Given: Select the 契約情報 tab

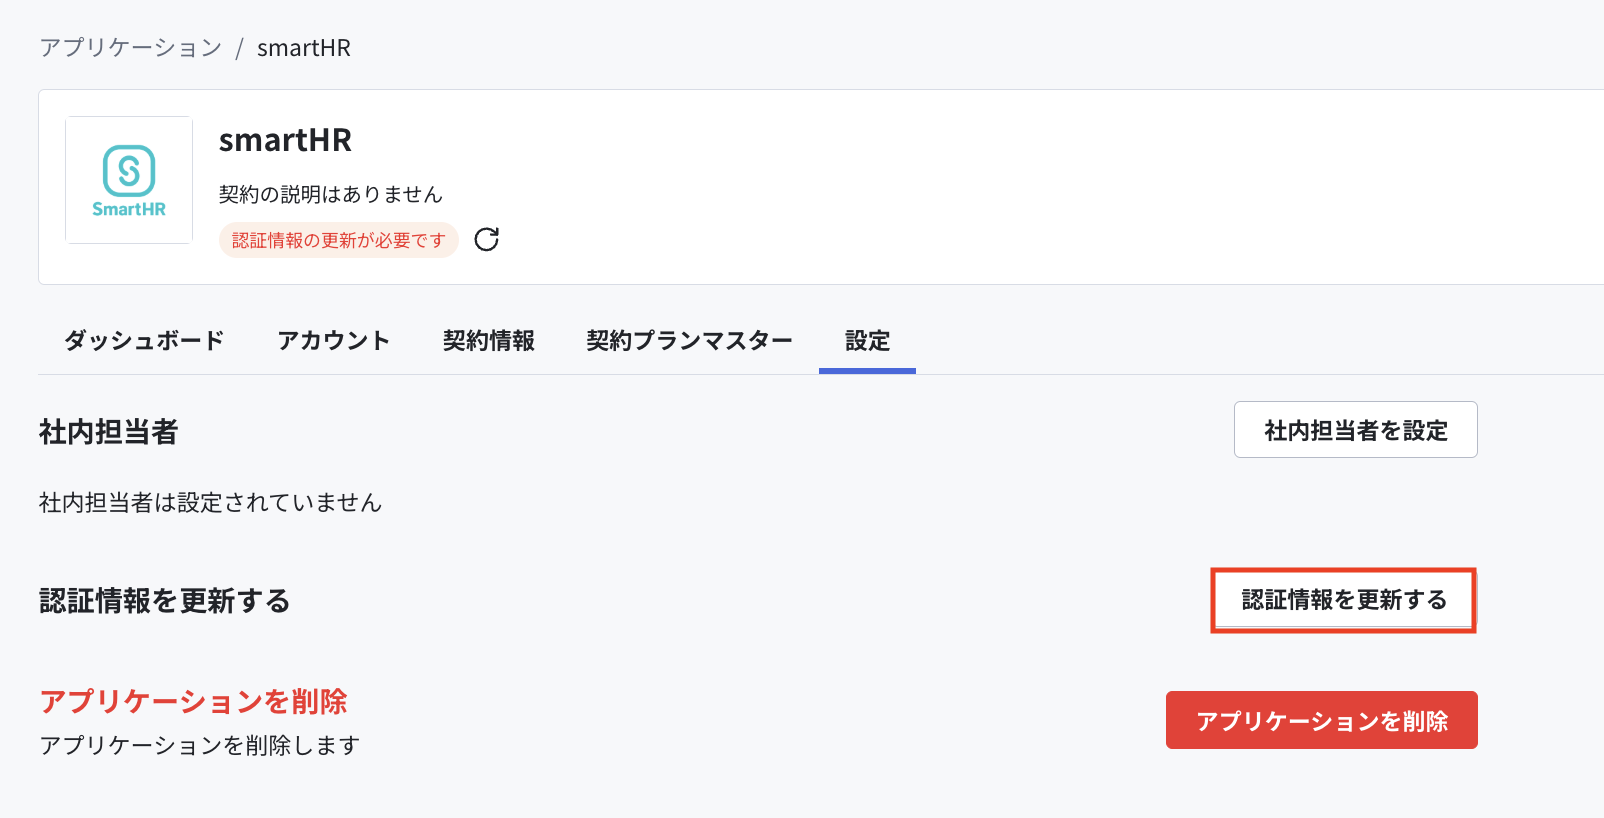Looking at the screenshot, I should click(x=489, y=341).
